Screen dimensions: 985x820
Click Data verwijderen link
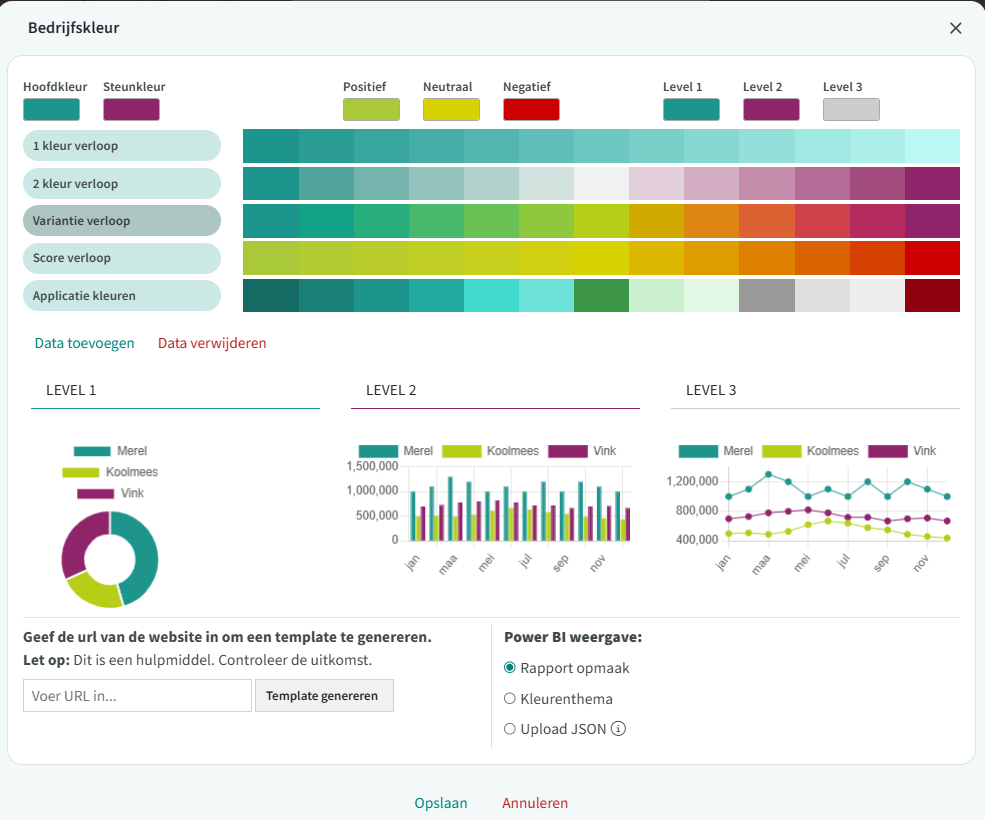pyautogui.click(x=212, y=343)
